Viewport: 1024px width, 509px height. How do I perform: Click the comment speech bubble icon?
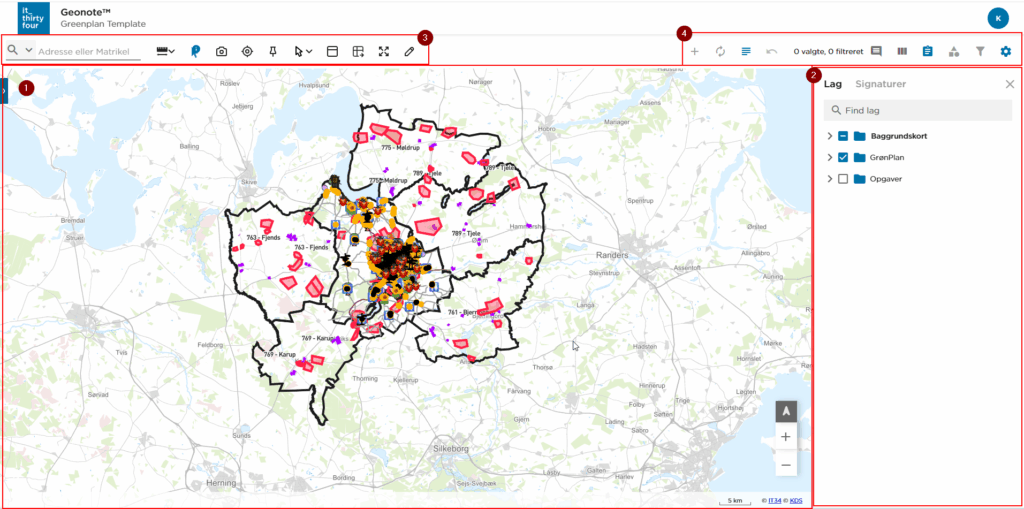[876, 51]
